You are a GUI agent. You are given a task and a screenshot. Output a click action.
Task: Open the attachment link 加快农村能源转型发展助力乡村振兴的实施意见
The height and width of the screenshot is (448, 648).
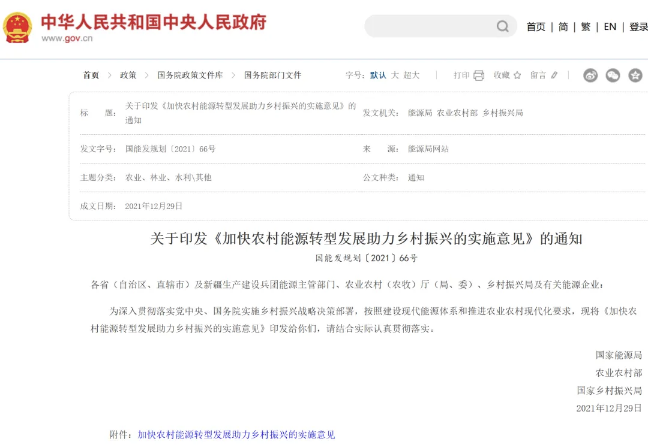coord(236,435)
